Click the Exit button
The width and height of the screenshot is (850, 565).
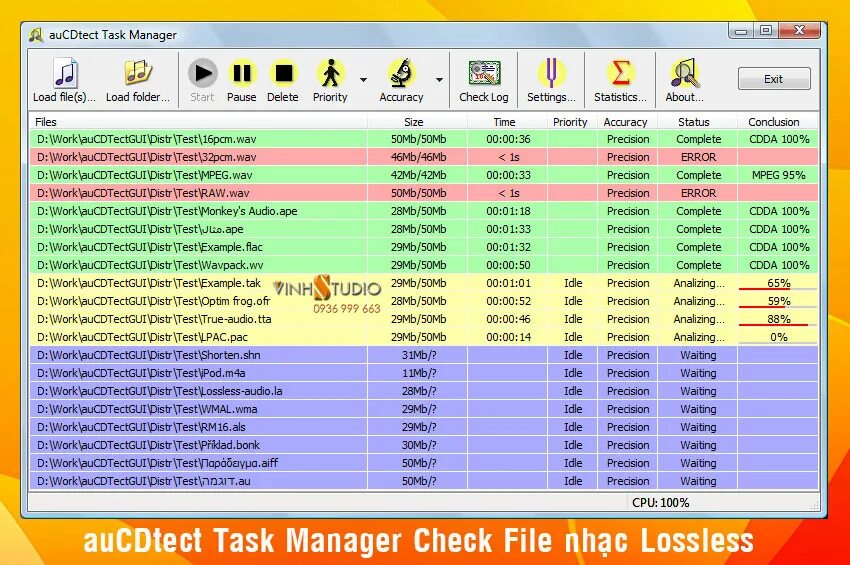tap(774, 79)
